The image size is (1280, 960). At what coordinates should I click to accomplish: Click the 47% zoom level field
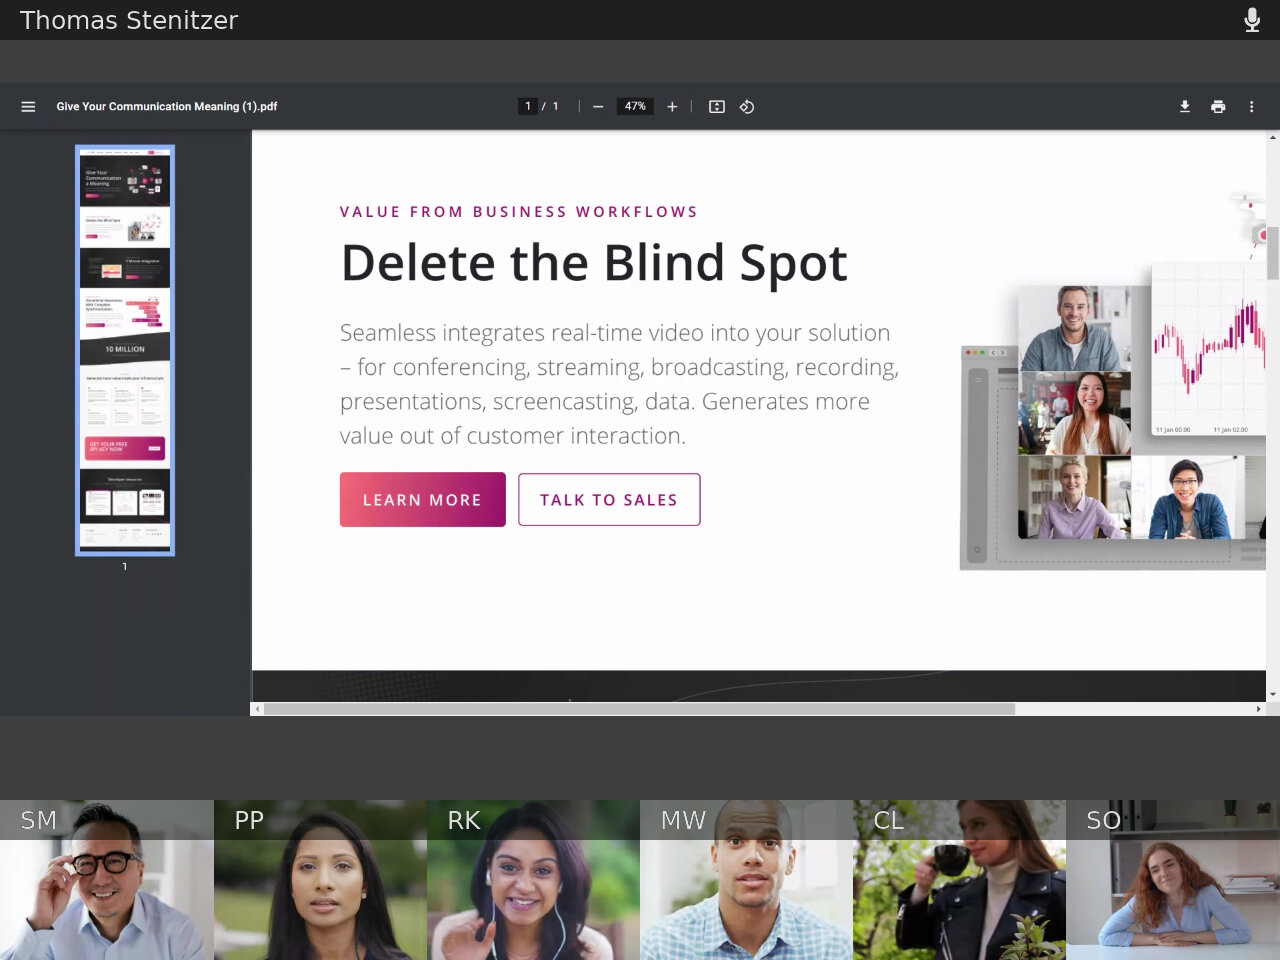point(635,106)
